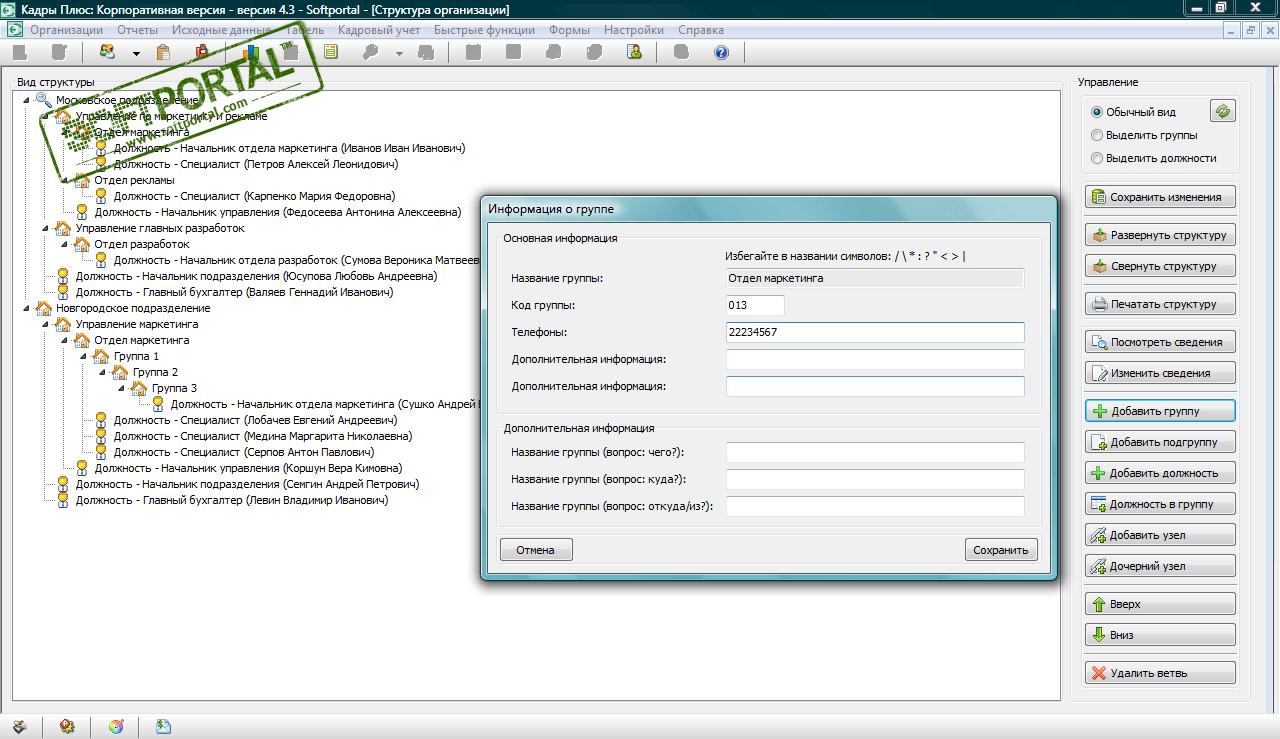
Task: Move the branch down with Вниз
Action: click(x=1160, y=634)
